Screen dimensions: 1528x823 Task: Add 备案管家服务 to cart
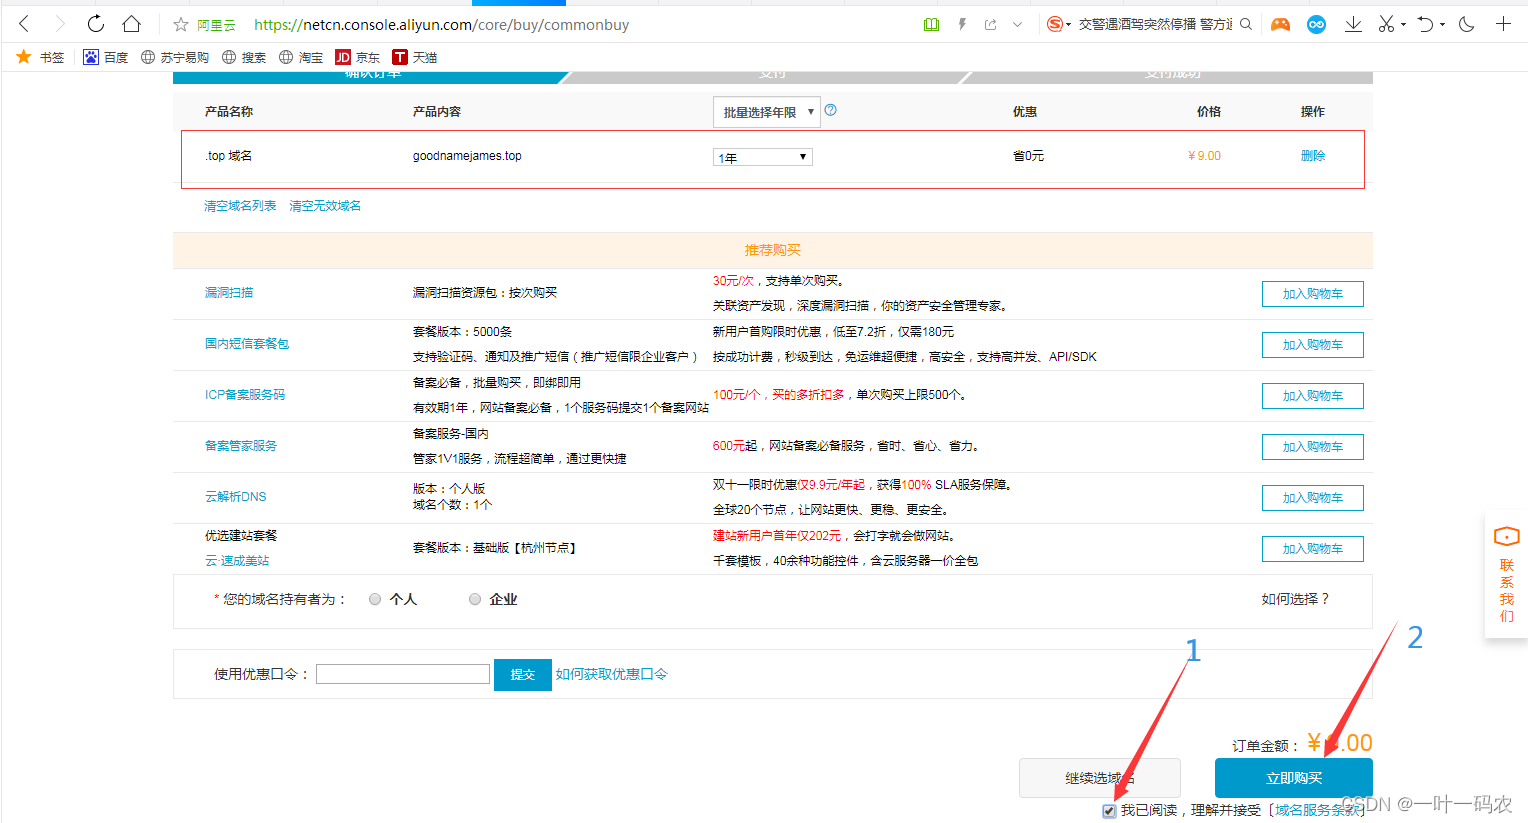[x=1313, y=447]
